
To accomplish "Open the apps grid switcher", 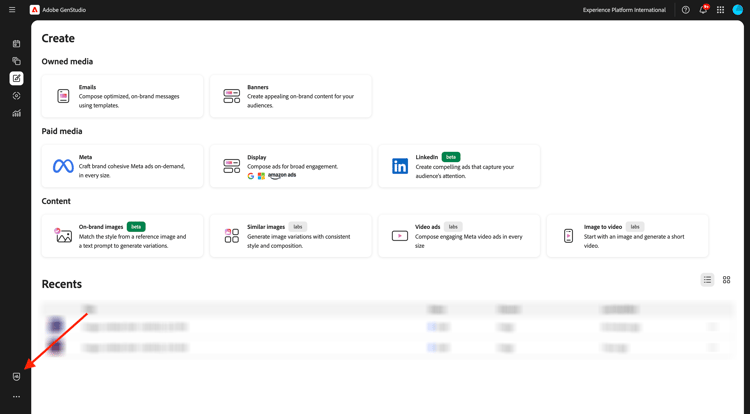I will (x=720, y=10).
